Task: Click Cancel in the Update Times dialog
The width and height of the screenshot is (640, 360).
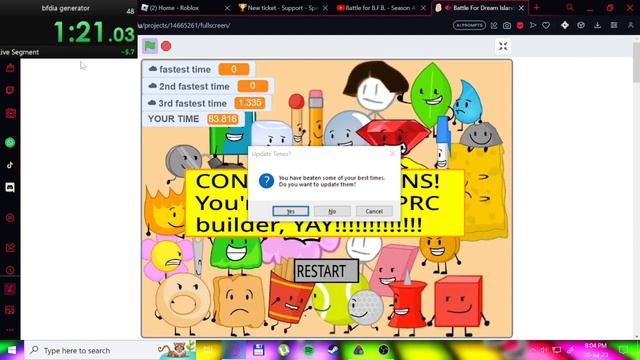Action: pyautogui.click(x=374, y=211)
